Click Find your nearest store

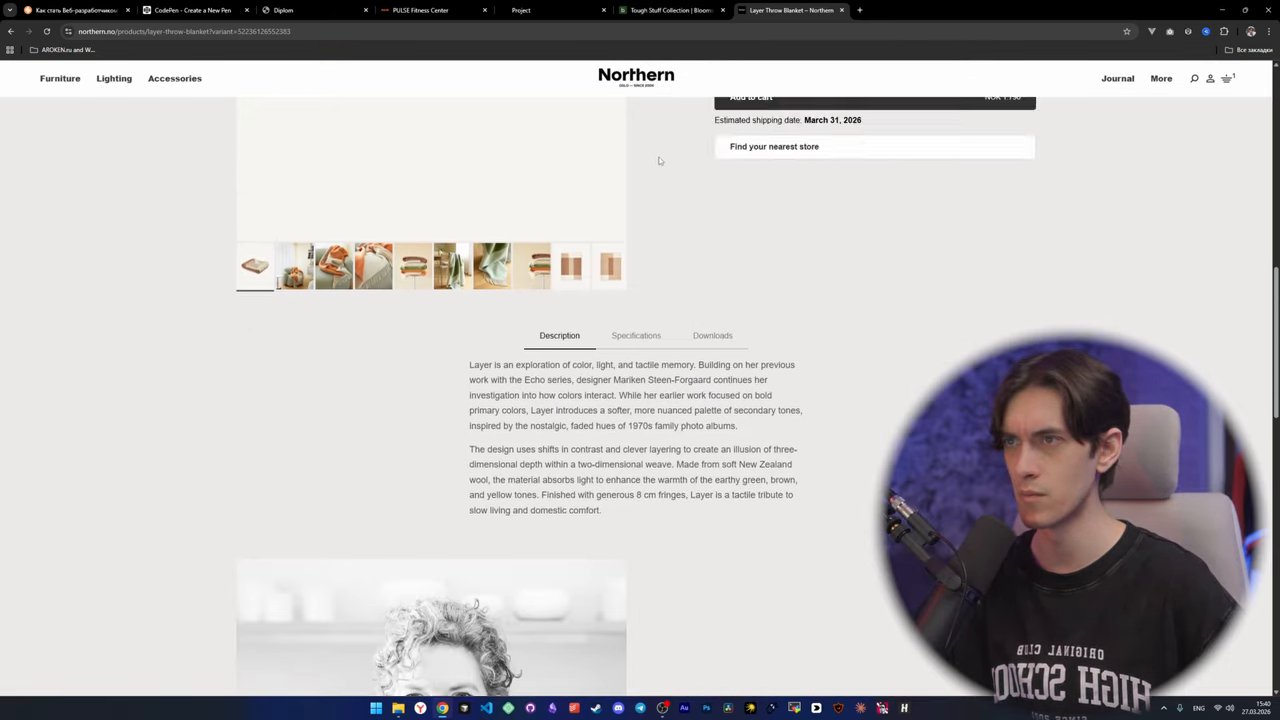tap(875, 147)
